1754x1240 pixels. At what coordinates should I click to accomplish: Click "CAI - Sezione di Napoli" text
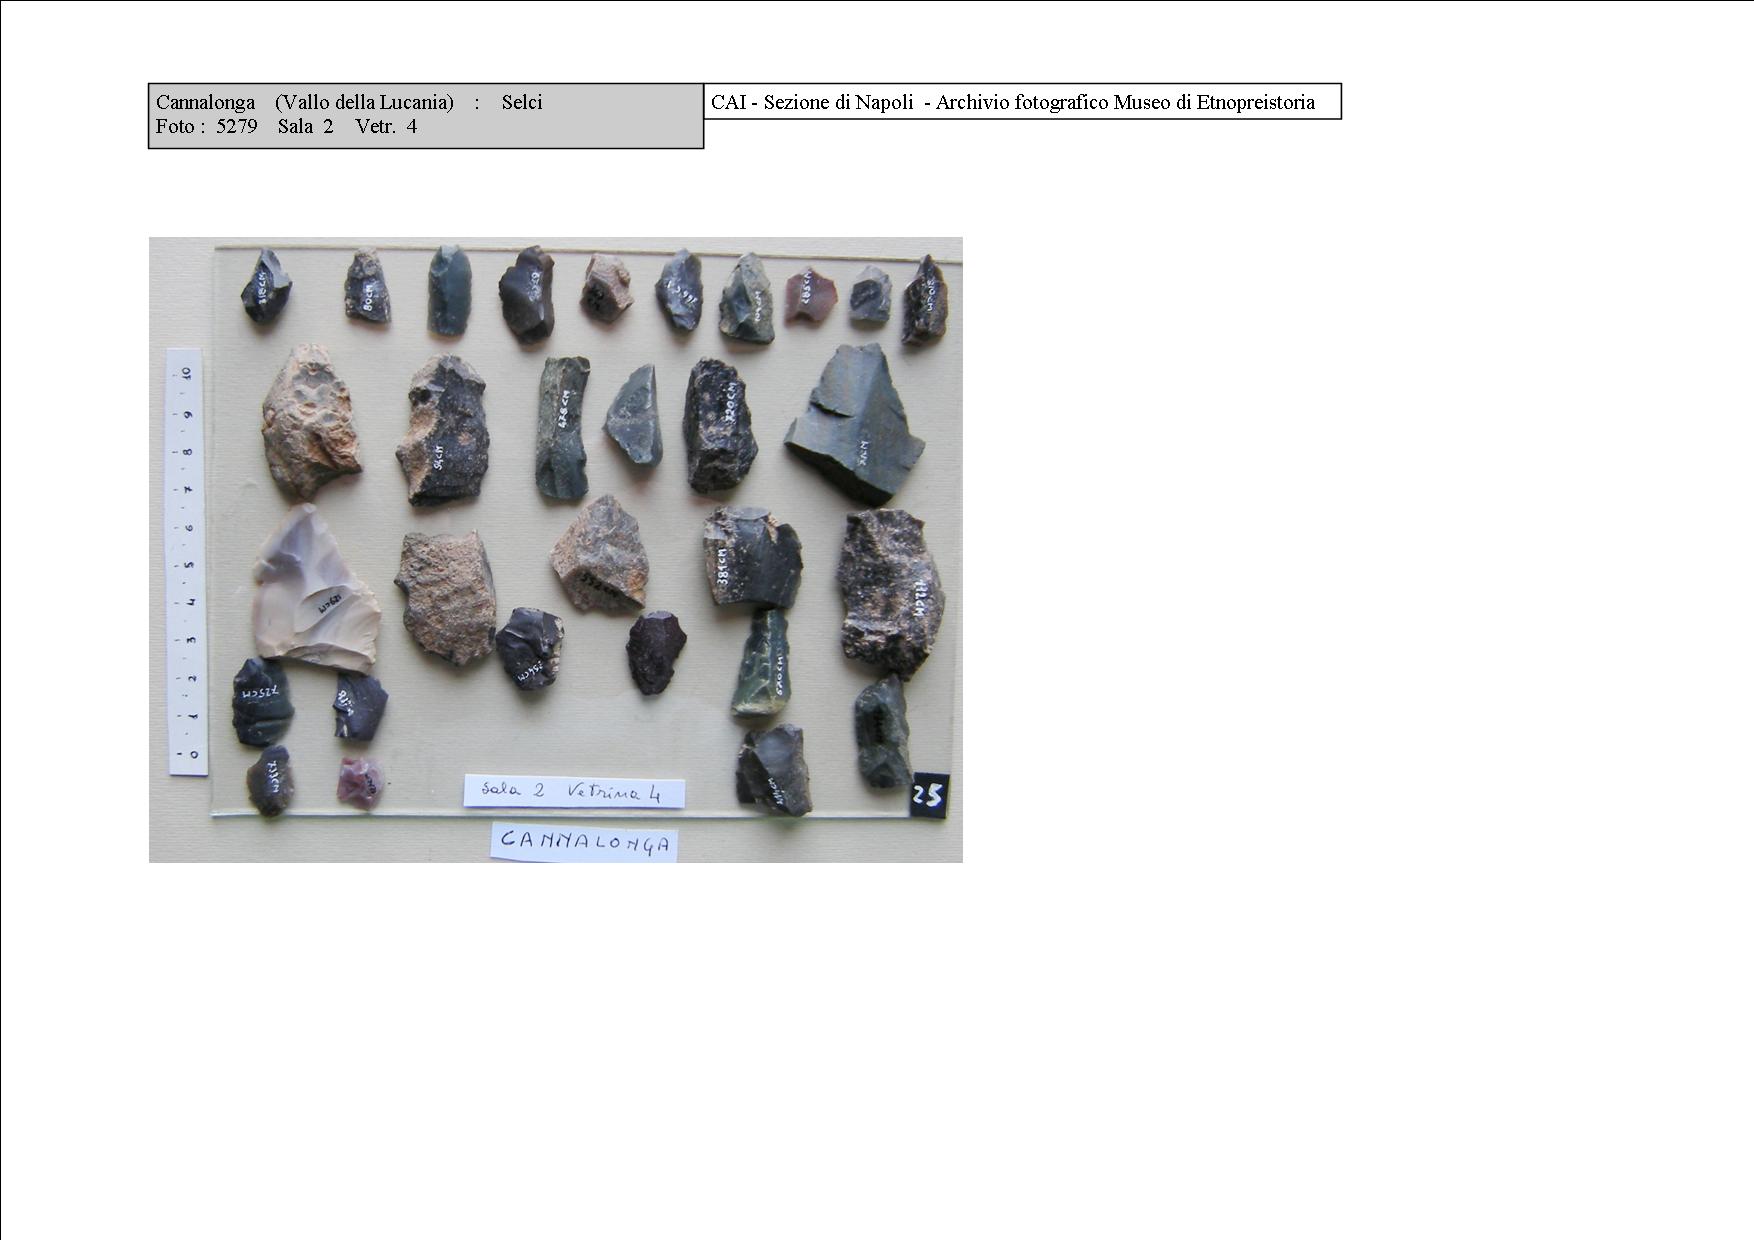(x=812, y=102)
